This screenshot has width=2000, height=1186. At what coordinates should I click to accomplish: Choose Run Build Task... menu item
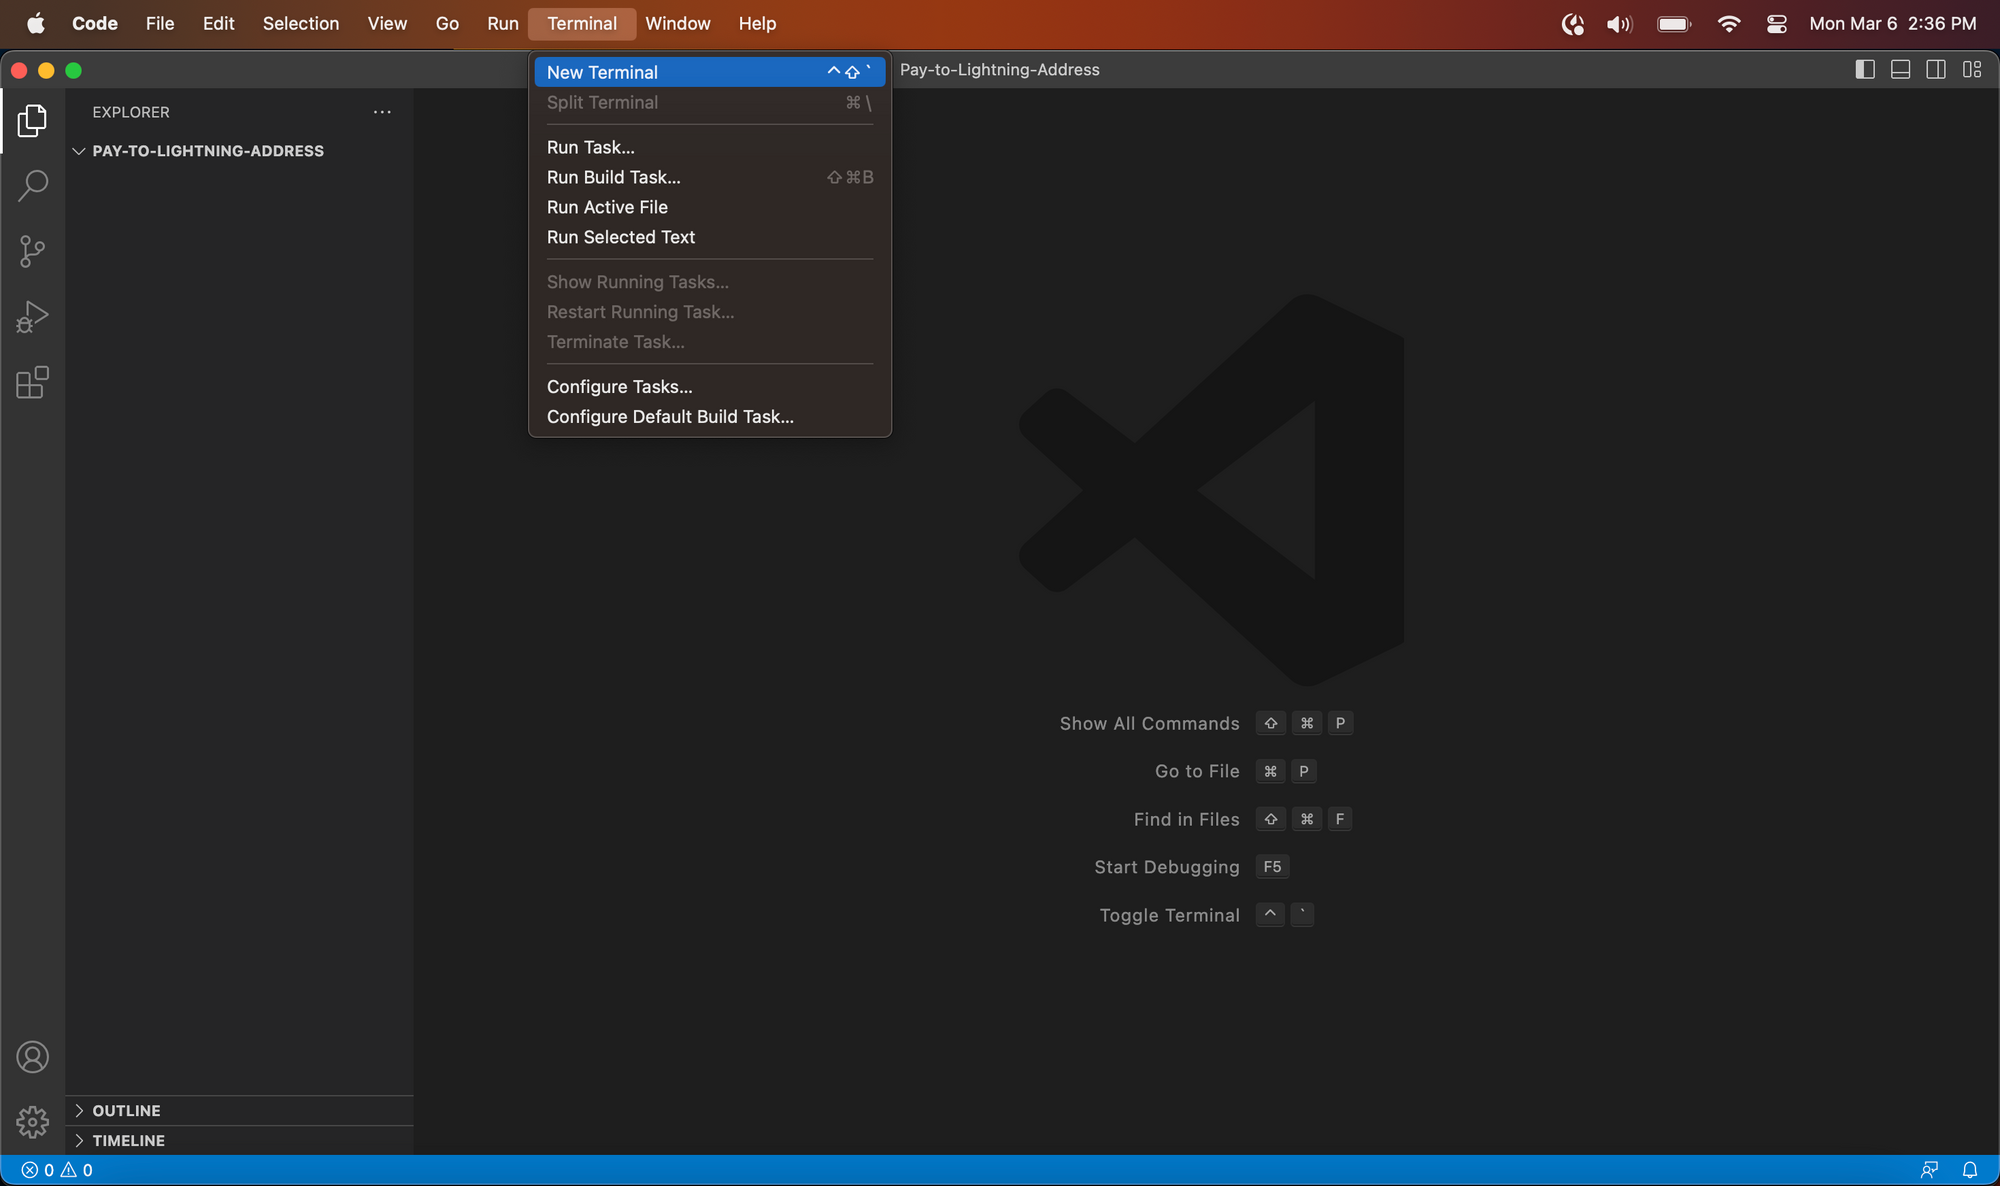710,177
